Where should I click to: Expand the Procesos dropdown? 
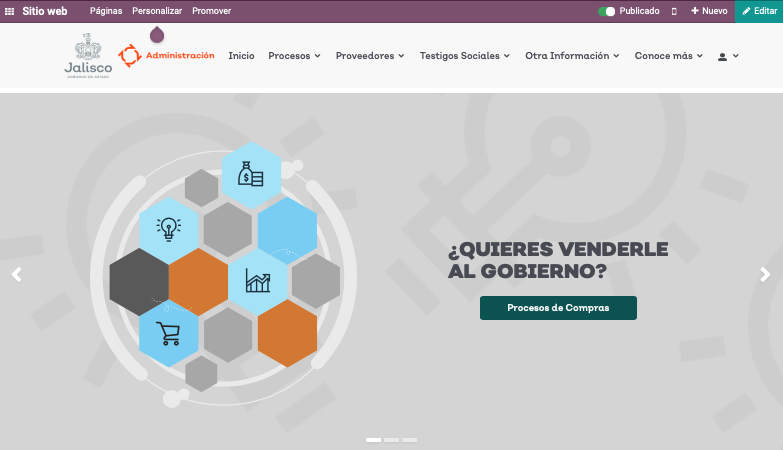coord(294,56)
